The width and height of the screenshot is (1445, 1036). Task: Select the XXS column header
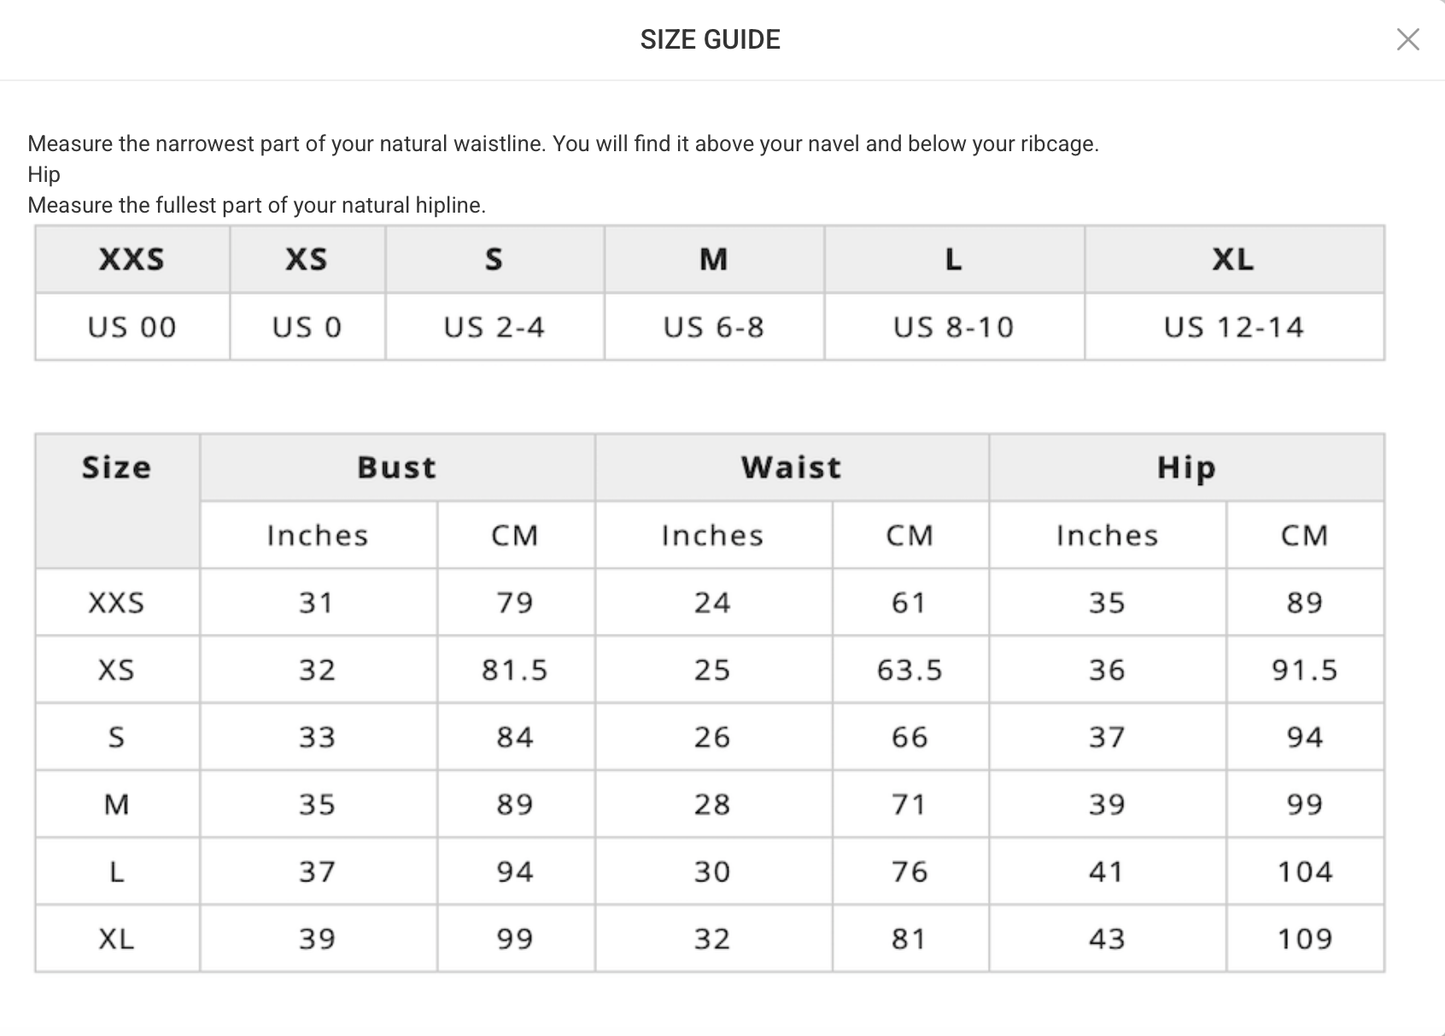132,260
